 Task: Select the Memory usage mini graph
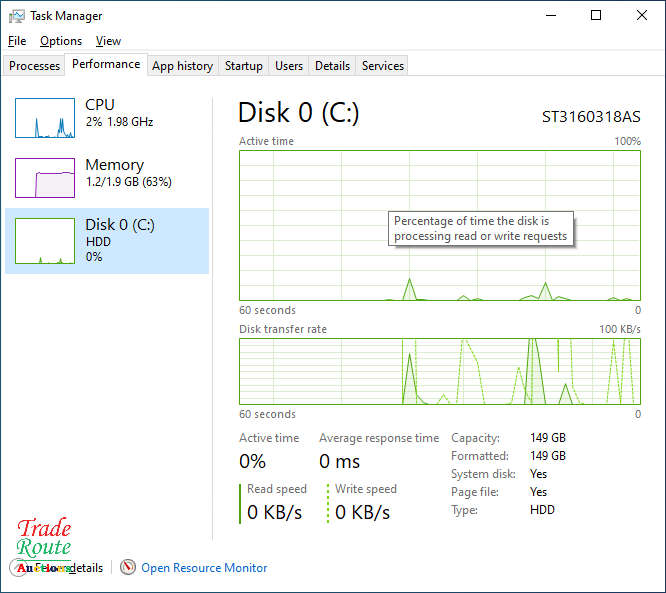[x=45, y=178]
